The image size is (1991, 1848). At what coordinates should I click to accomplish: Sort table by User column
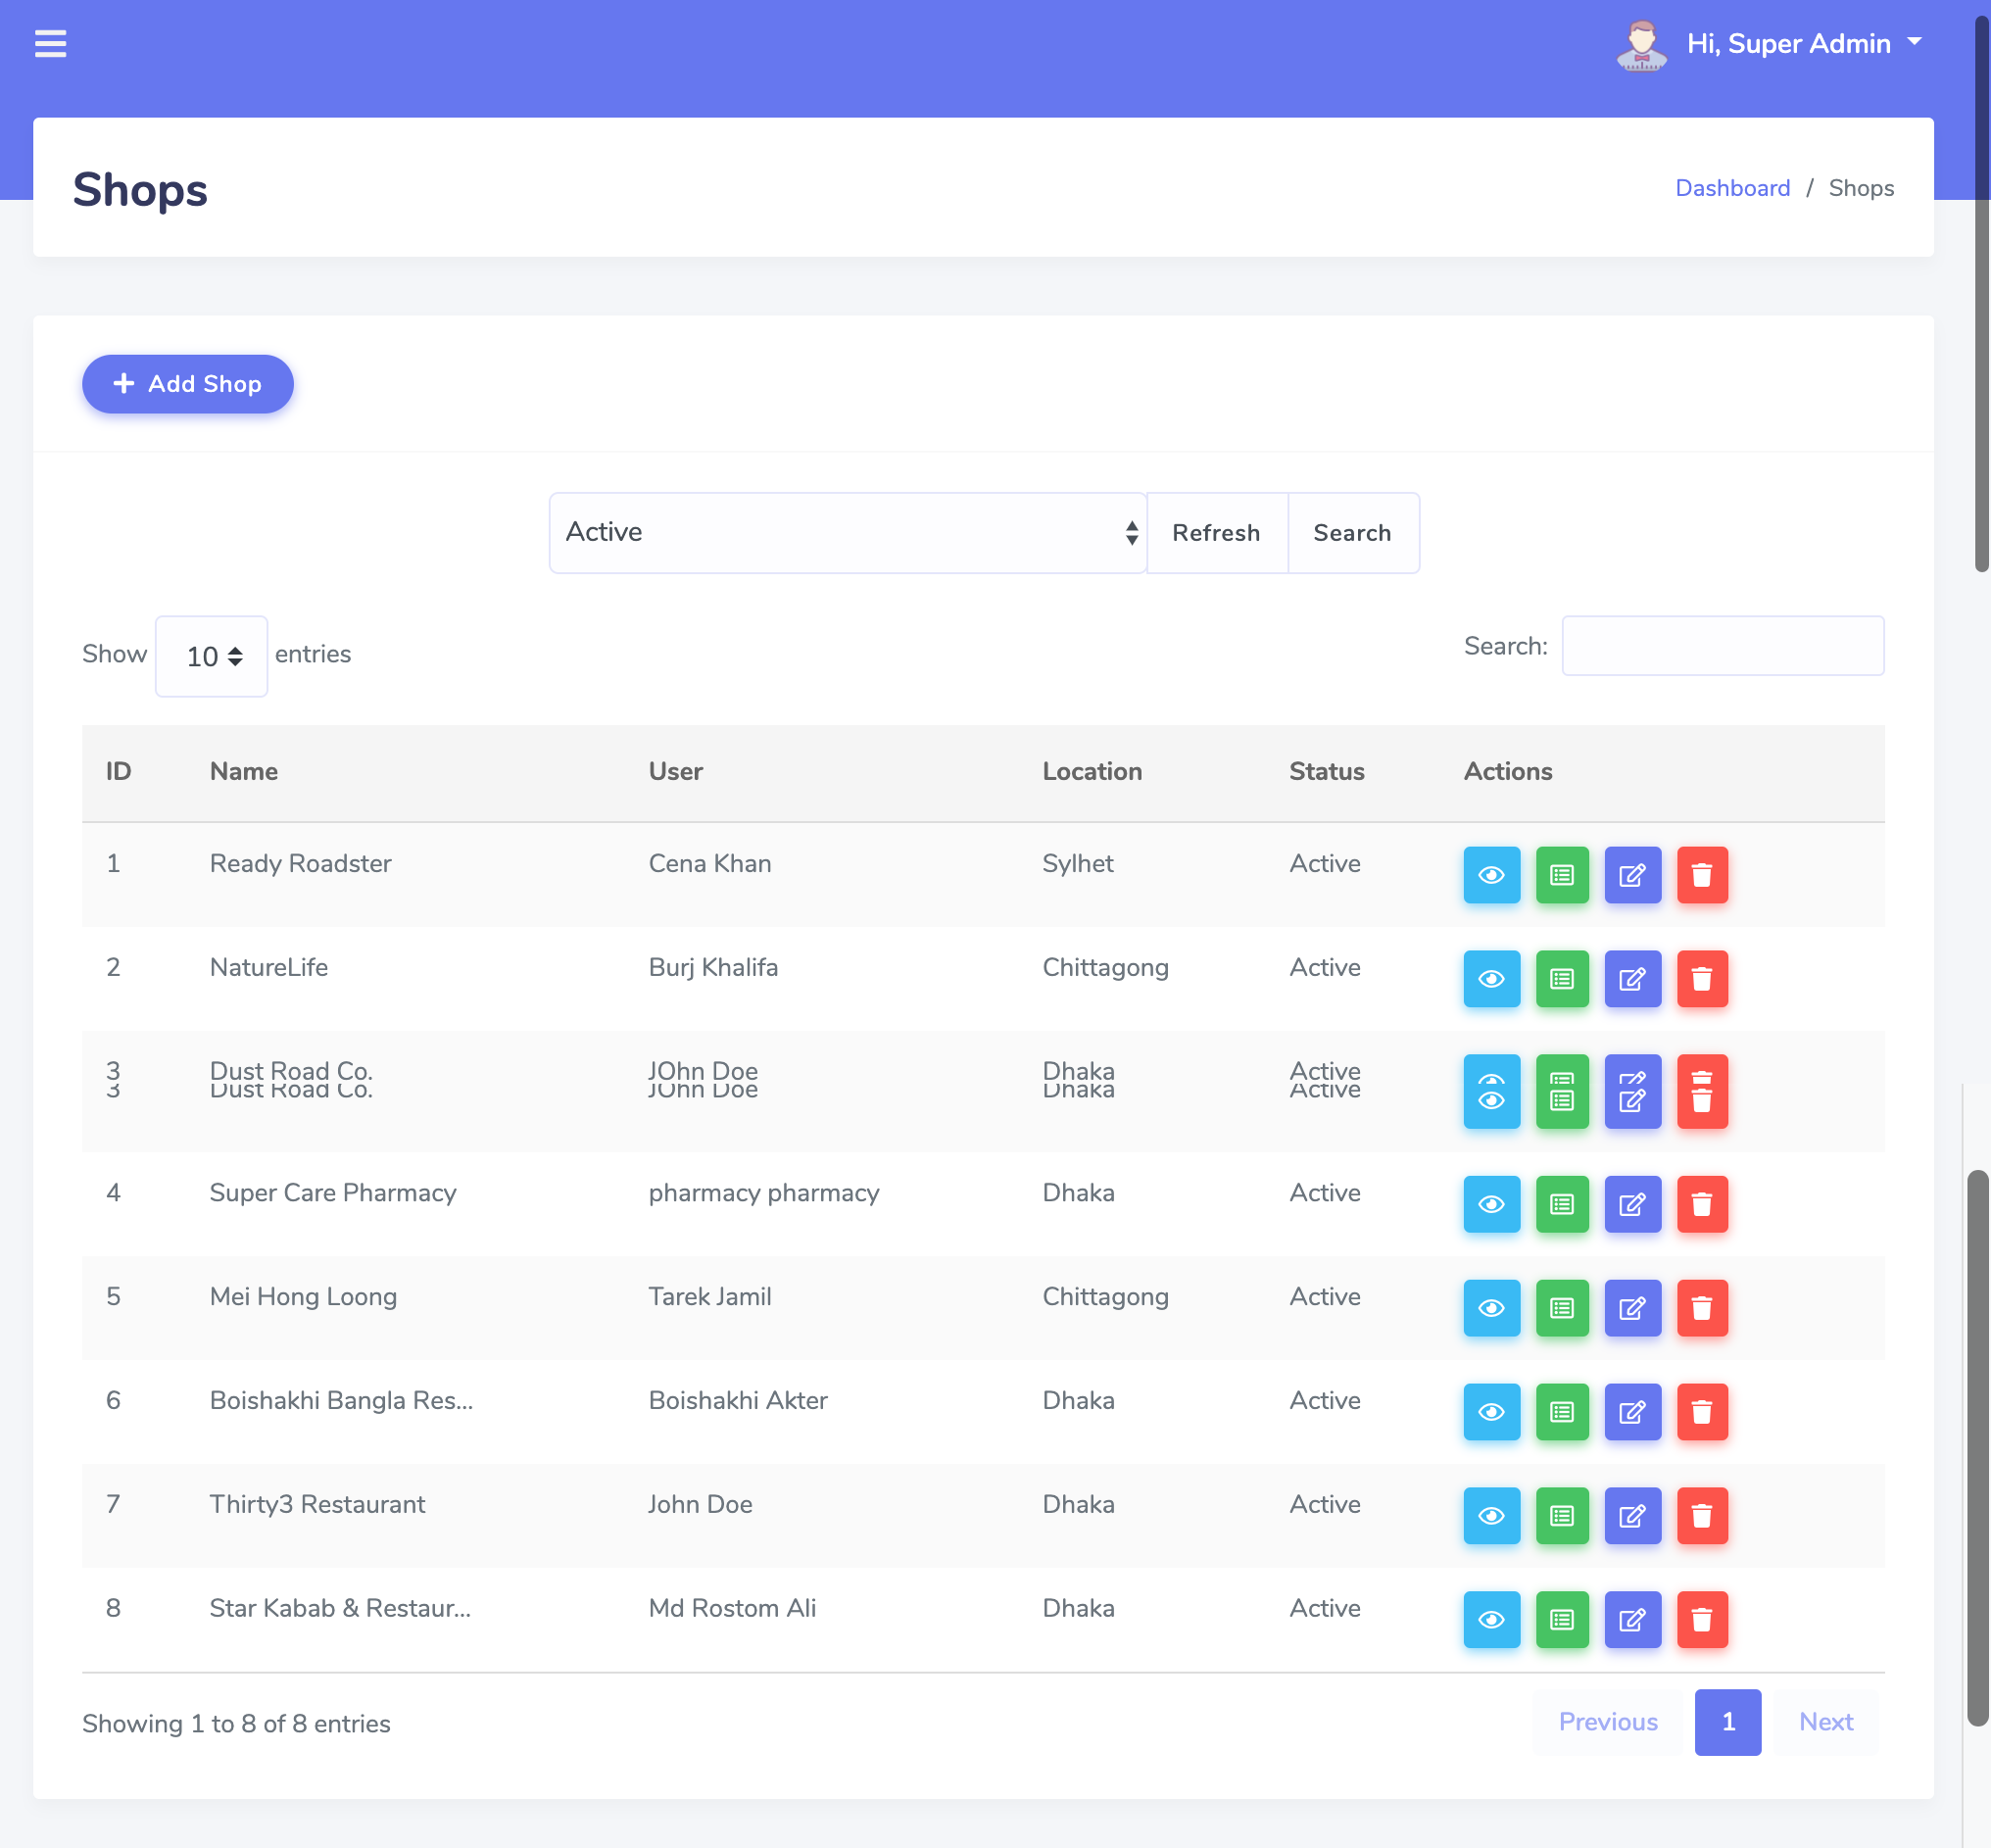coord(675,771)
